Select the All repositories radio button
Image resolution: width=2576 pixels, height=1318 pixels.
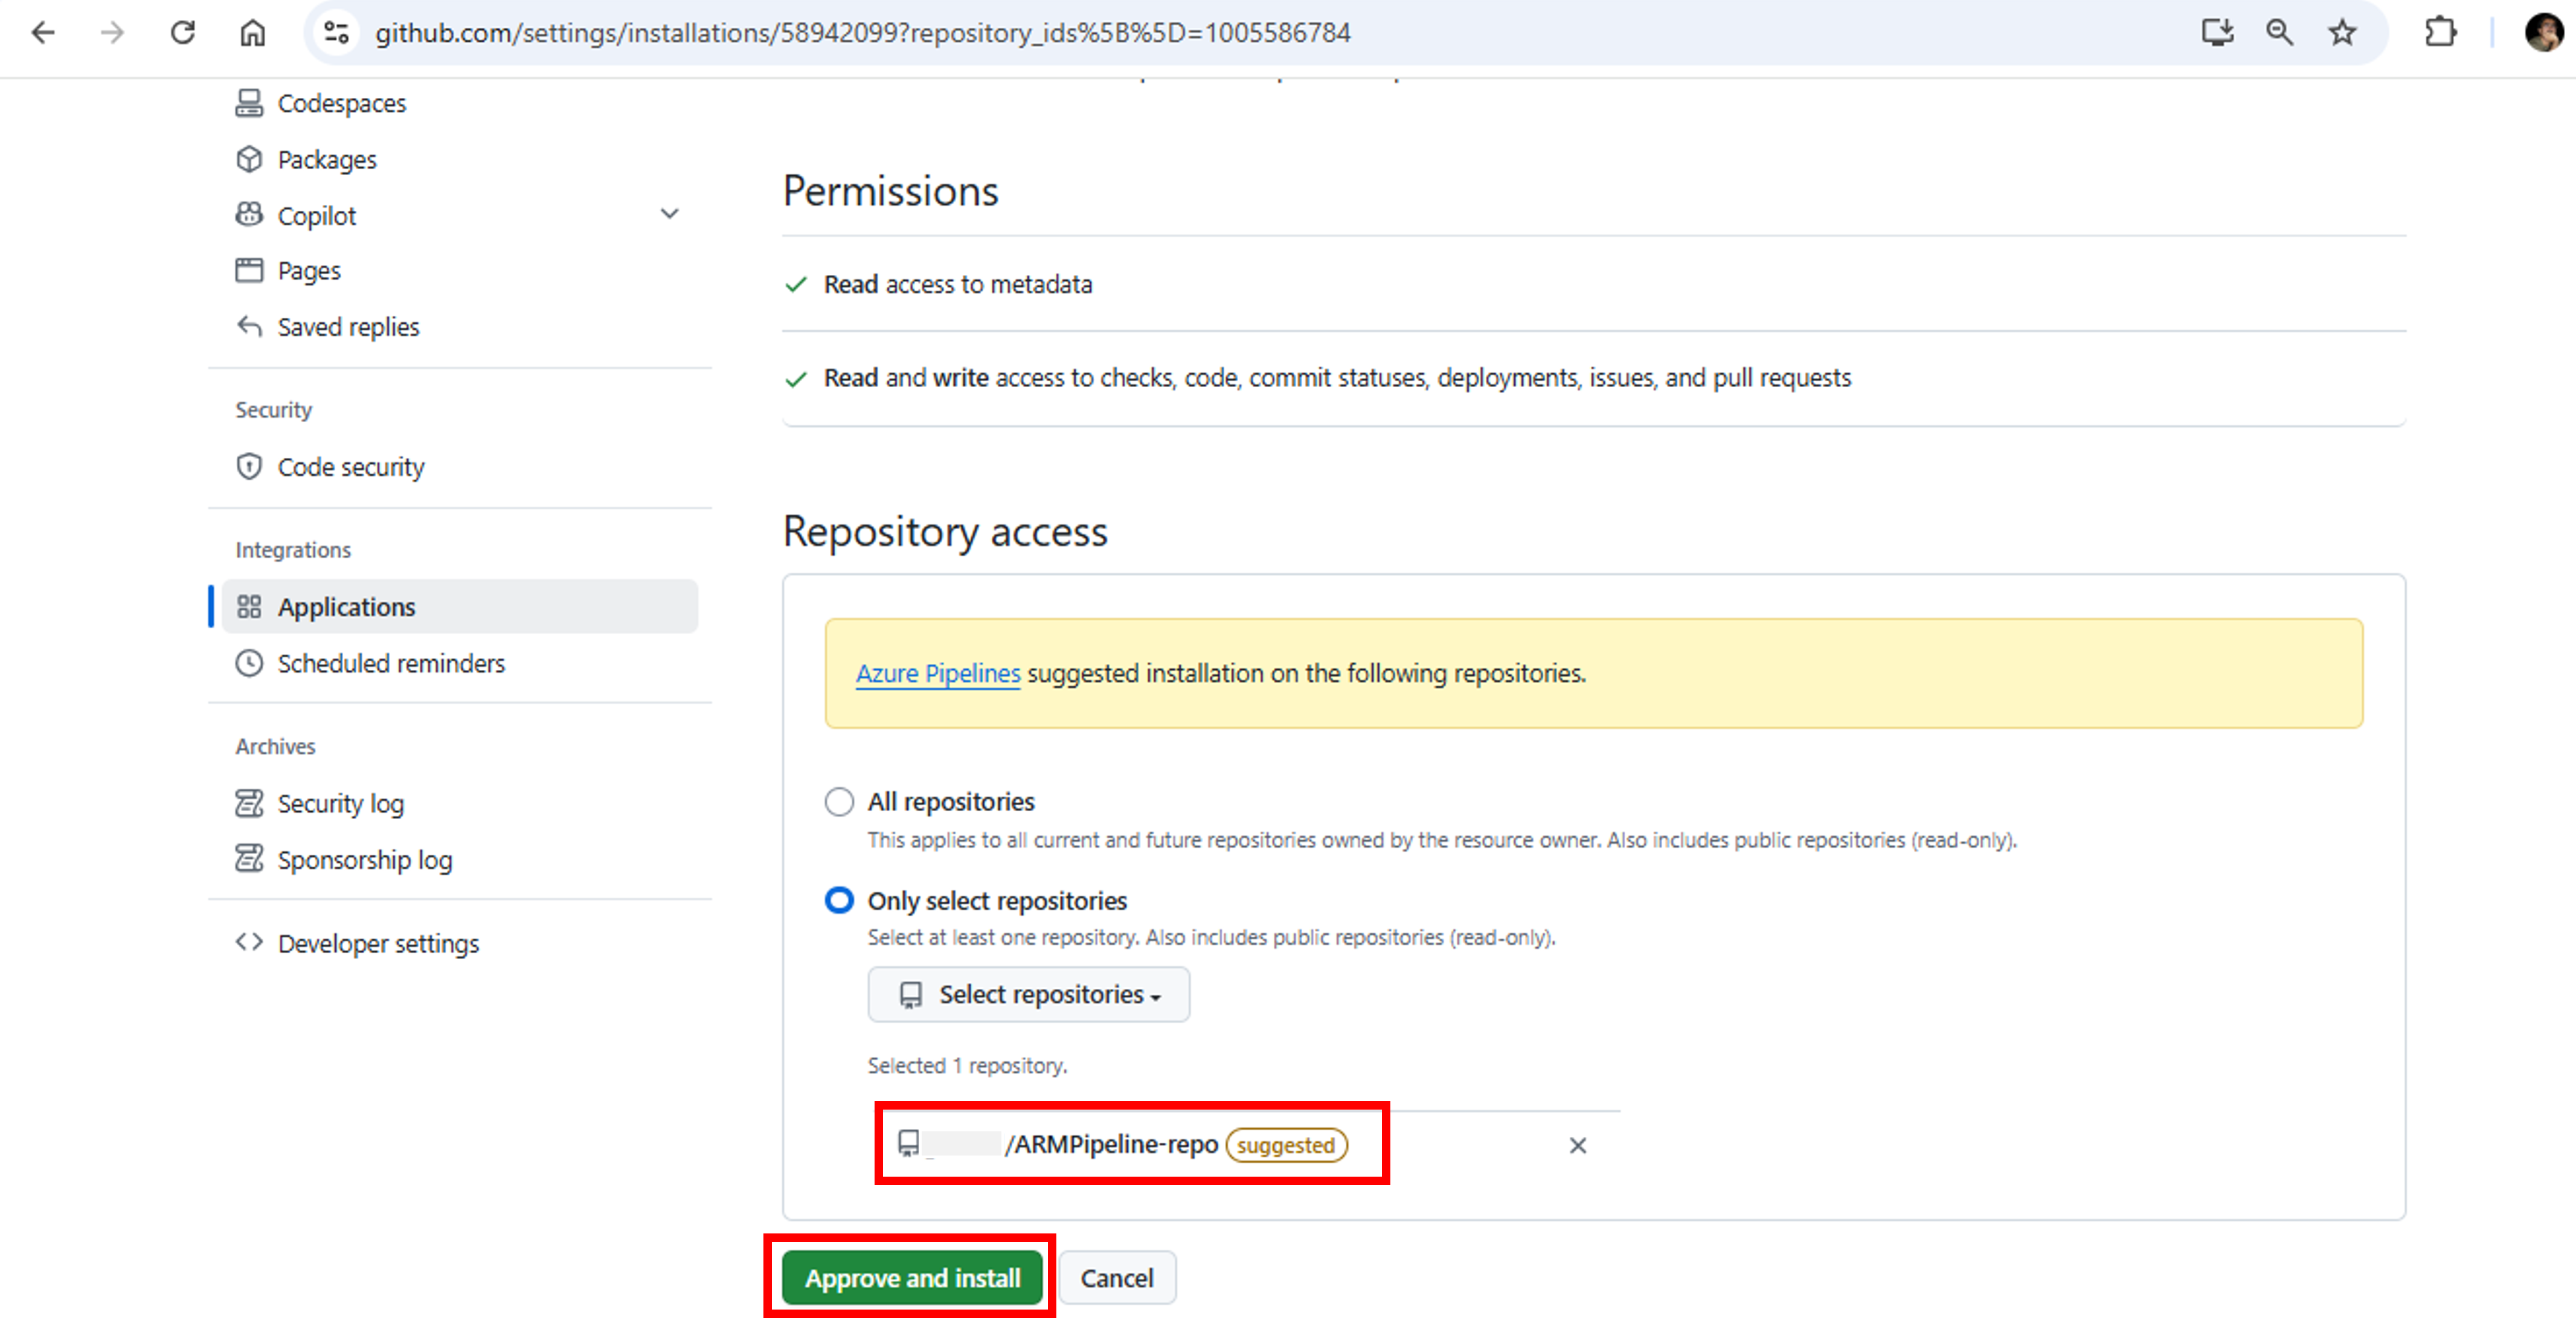coord(839,801)
